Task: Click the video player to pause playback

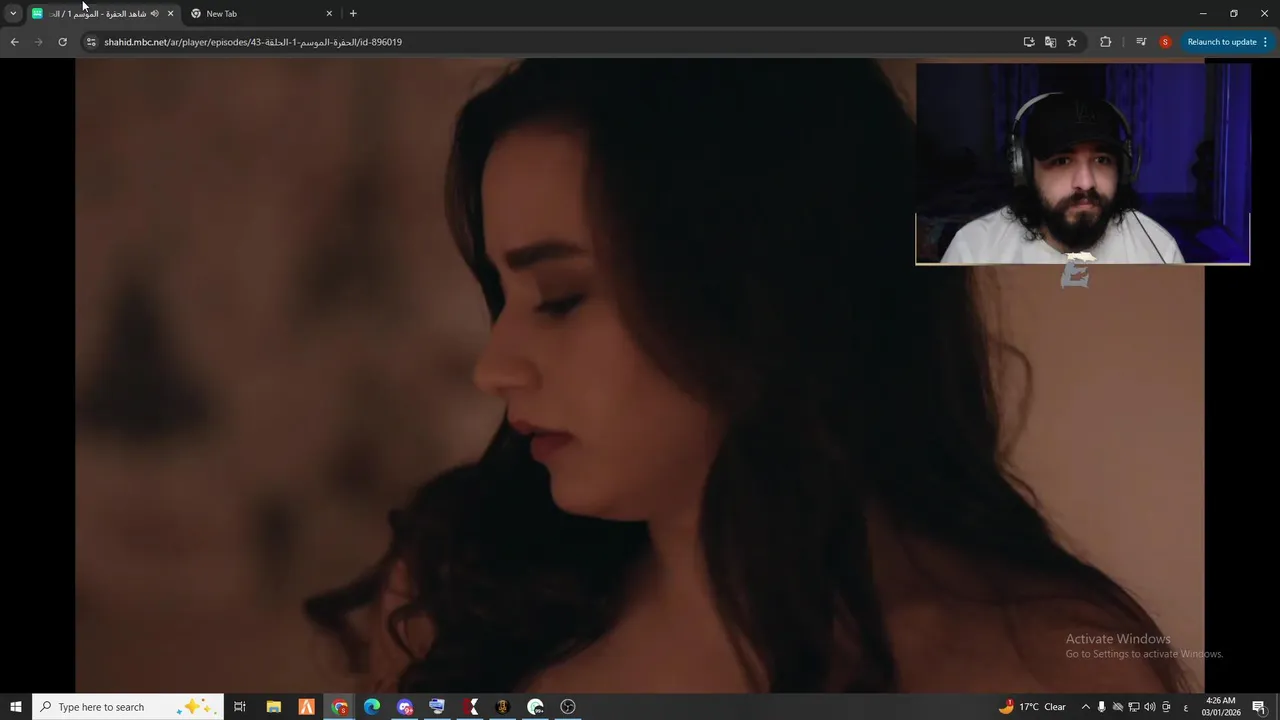Action: (x=640, y=375)
